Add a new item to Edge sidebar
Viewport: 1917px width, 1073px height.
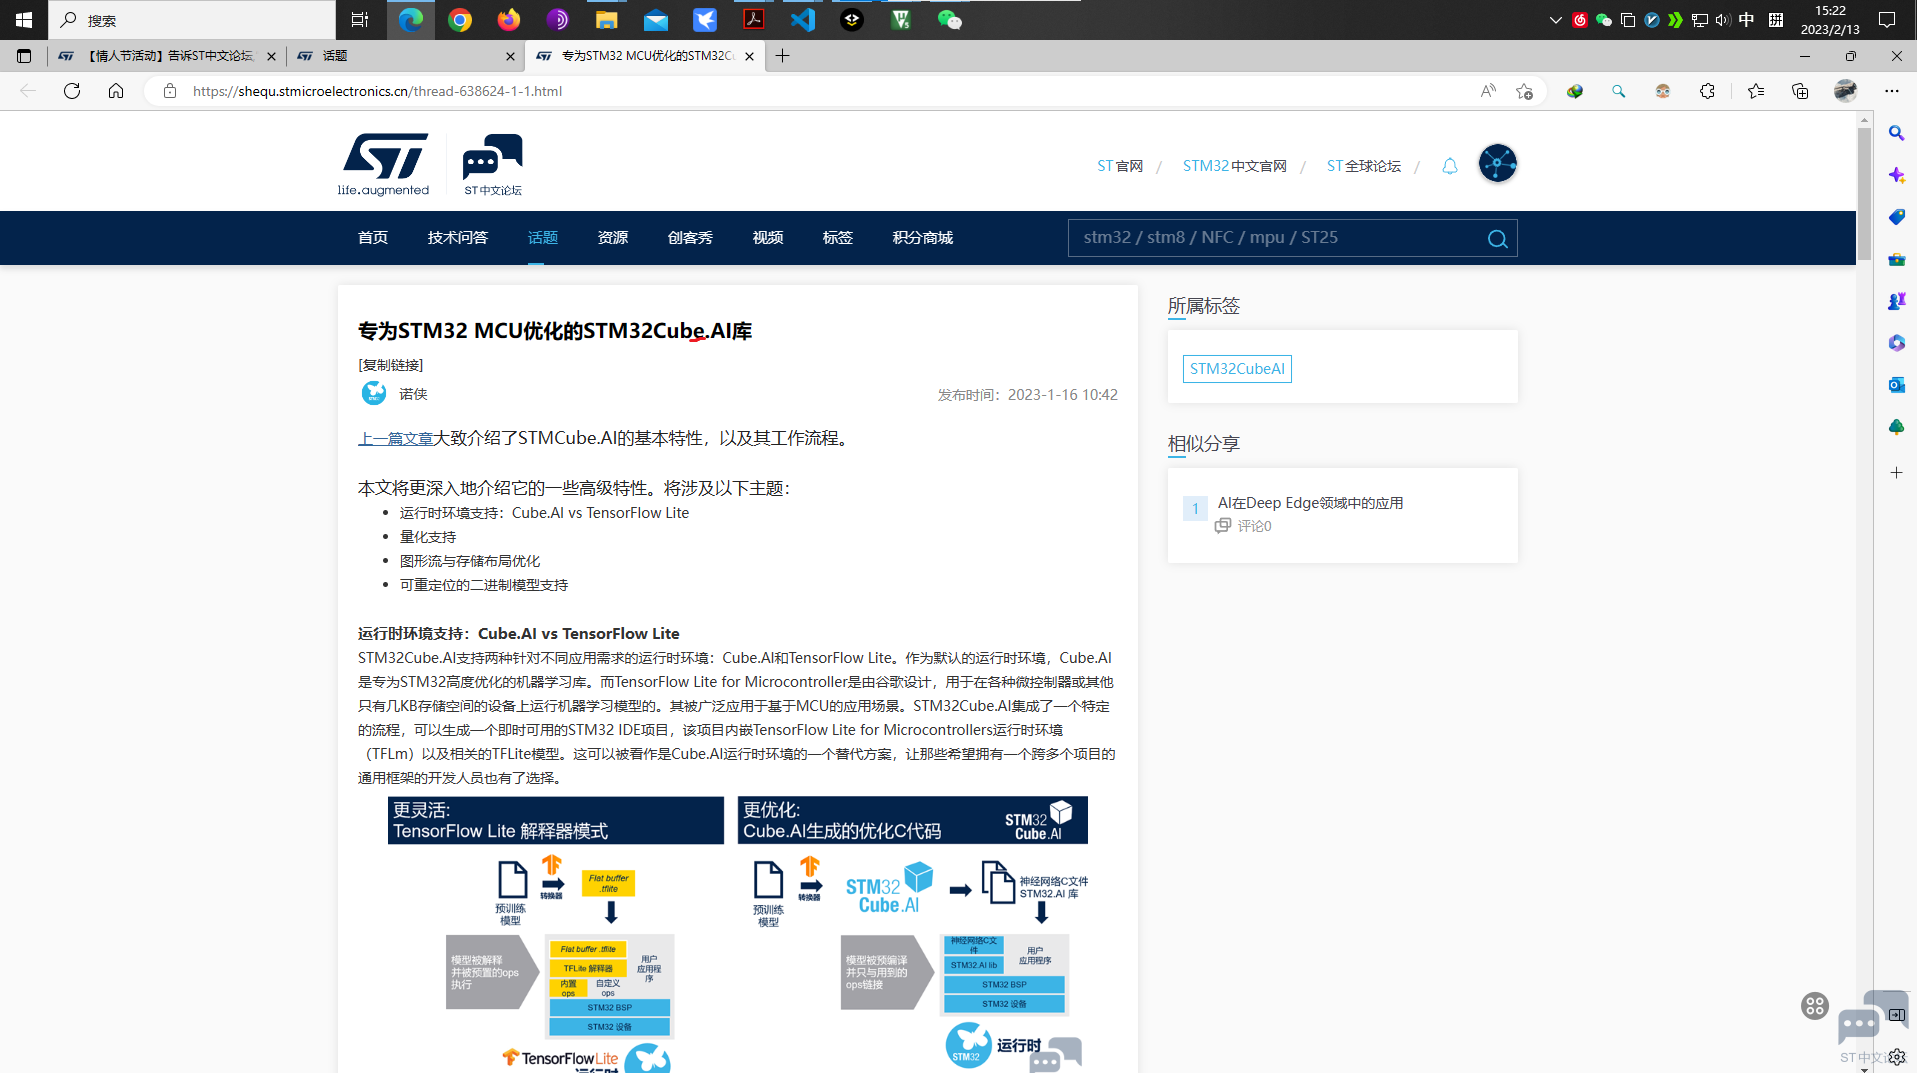[x=1896, y=472]
